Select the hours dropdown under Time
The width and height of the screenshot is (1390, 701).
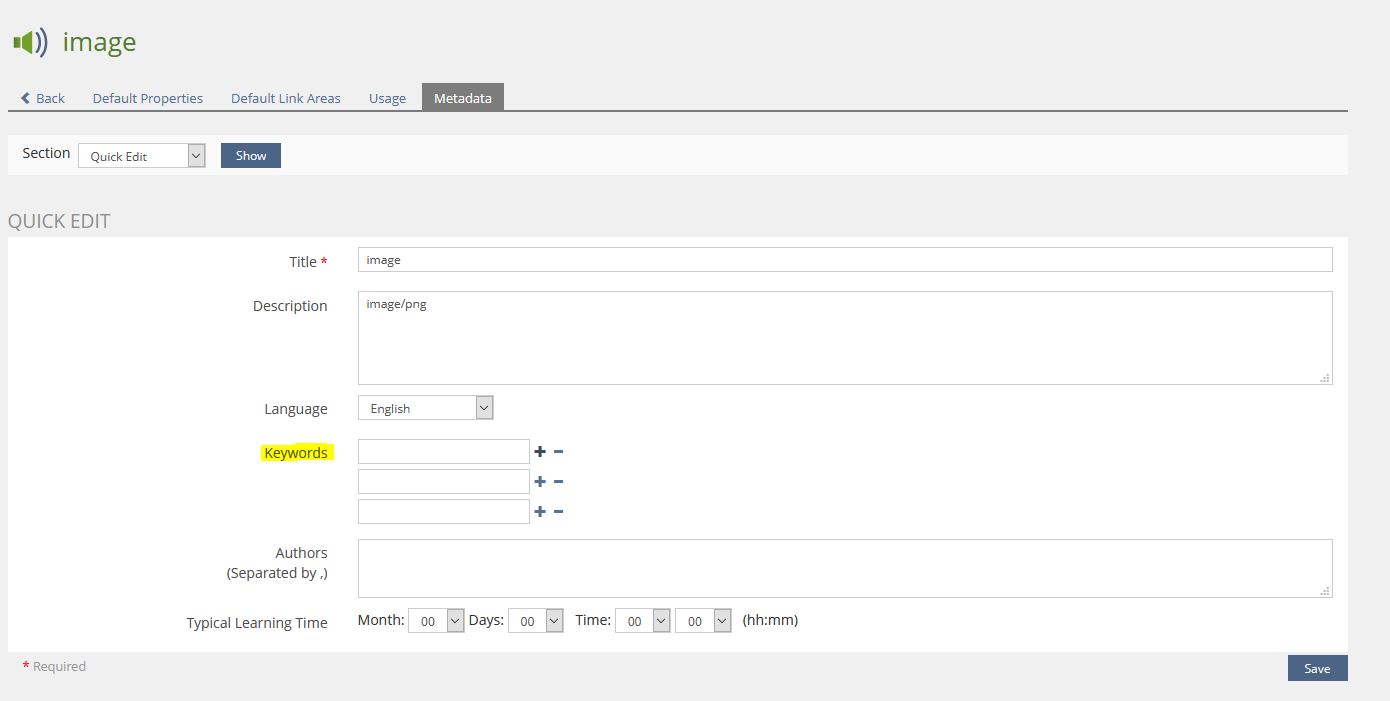pos(642,621)
